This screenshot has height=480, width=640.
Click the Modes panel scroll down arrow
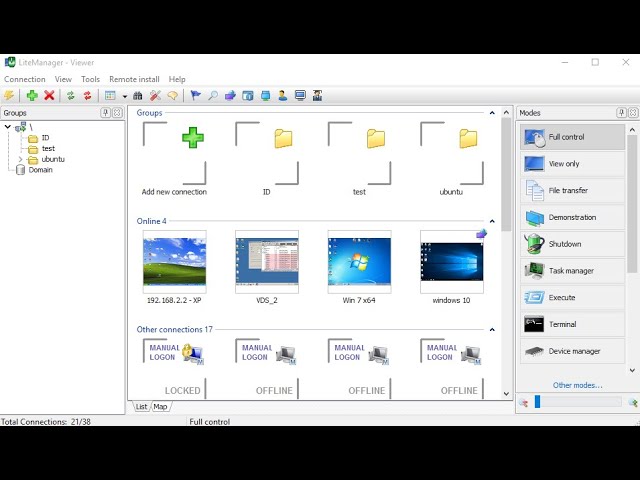(632, 371)
